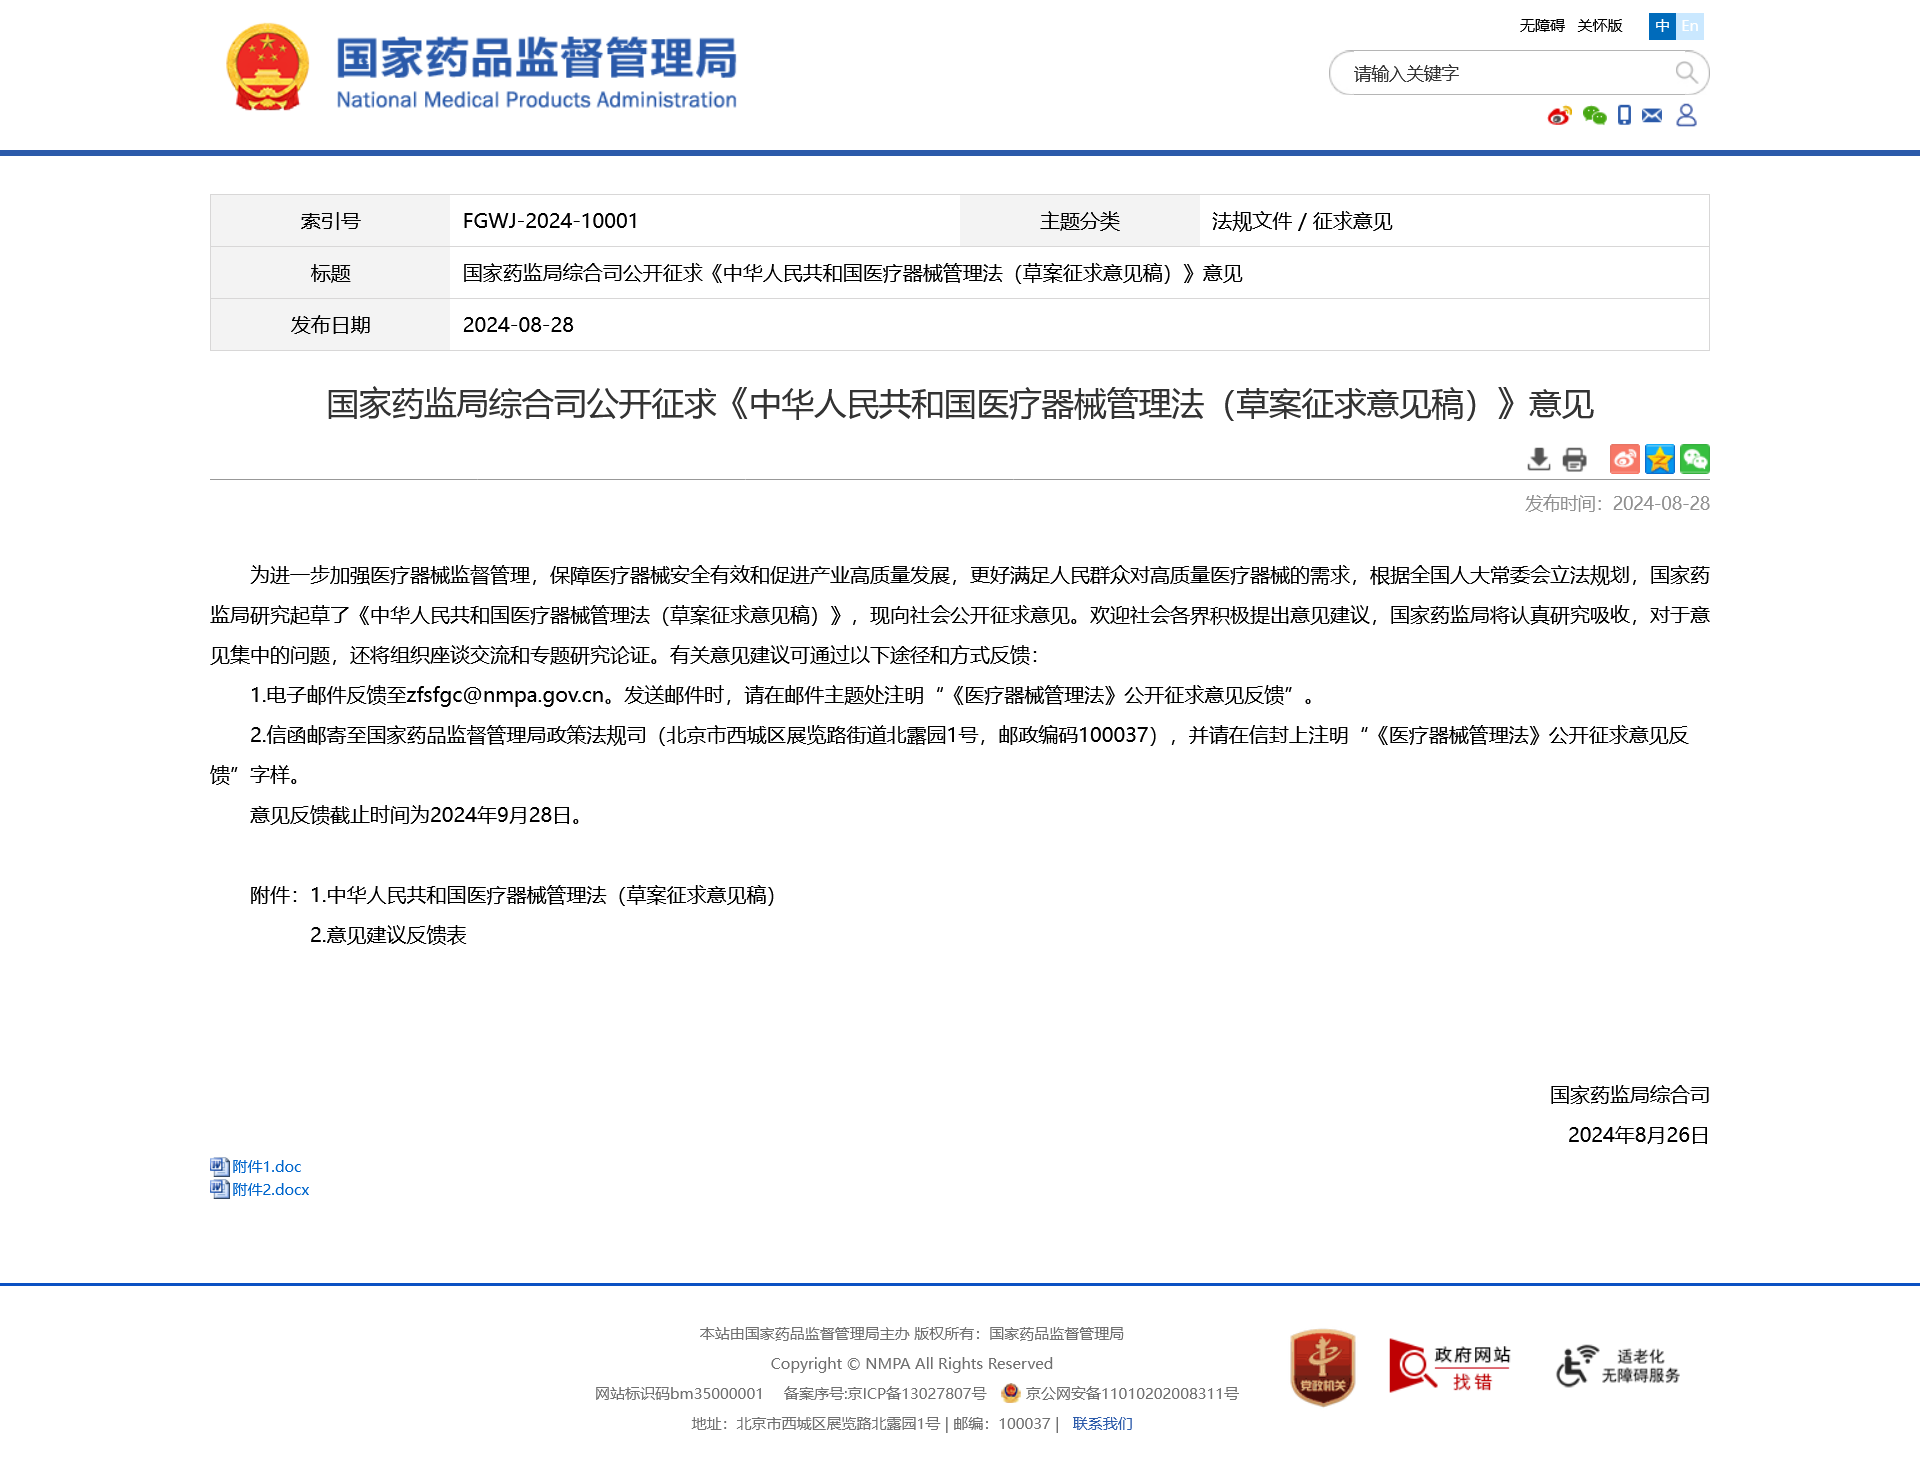Click the 联系我们 contact link
This screenshot has width=1920, height=1476.
[x=1102, y=1423]
